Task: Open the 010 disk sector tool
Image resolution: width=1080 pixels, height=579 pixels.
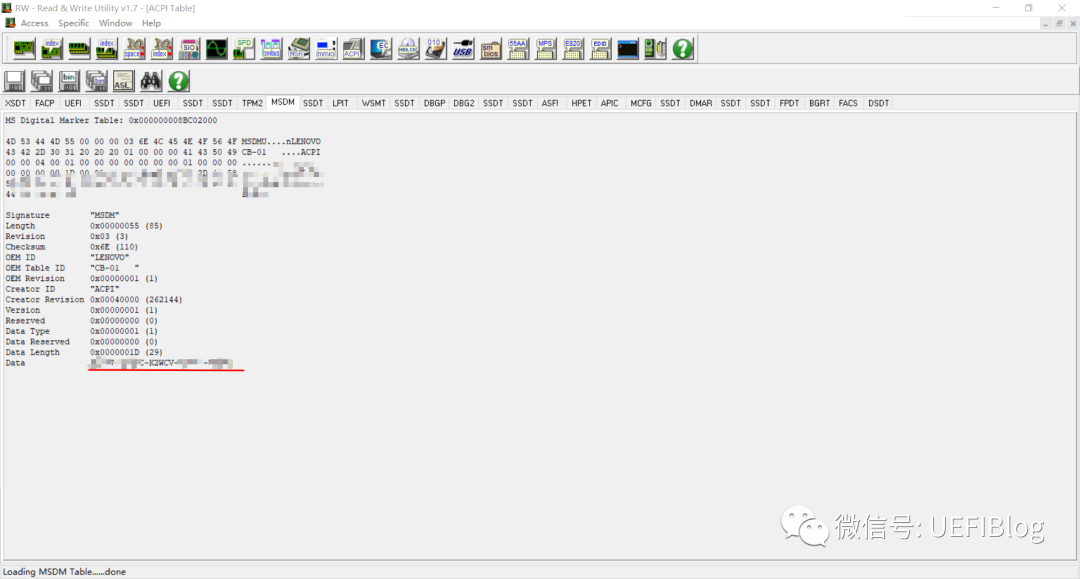Action: [435, 49]
